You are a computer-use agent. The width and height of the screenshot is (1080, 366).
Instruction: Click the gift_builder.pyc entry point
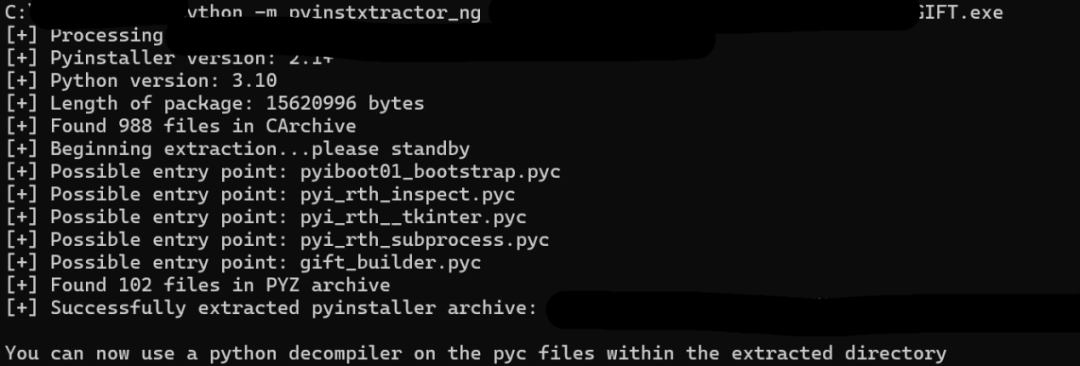[390, 263]
